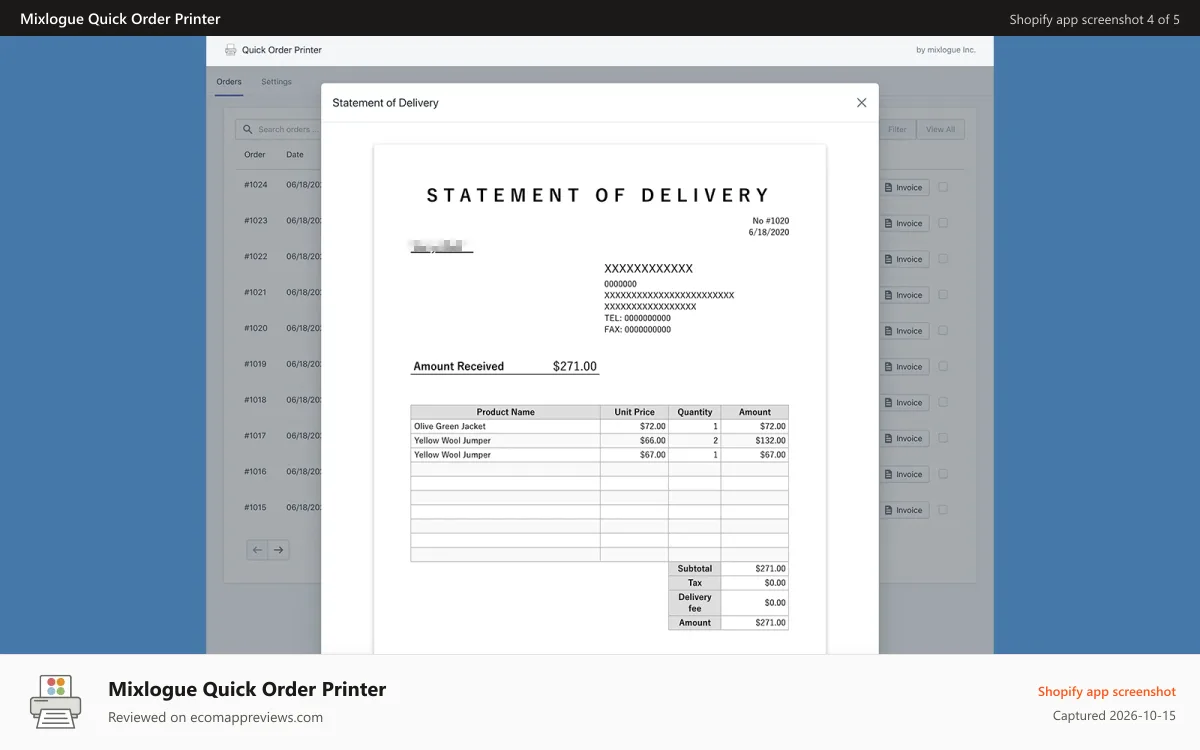Image resolution: width=1200 pixels, height=750 pixels.
Task: Click order number #1018 in list
Action: tap(256, 400)
